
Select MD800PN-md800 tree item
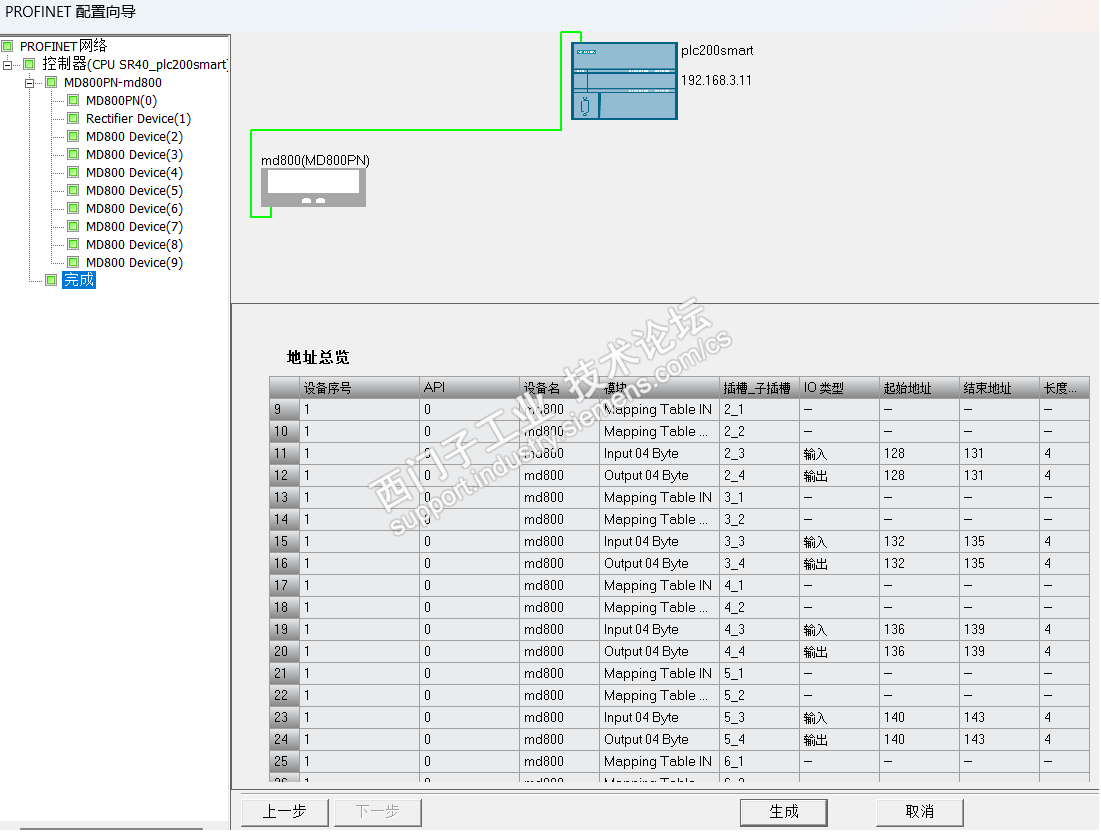[112, 83]
